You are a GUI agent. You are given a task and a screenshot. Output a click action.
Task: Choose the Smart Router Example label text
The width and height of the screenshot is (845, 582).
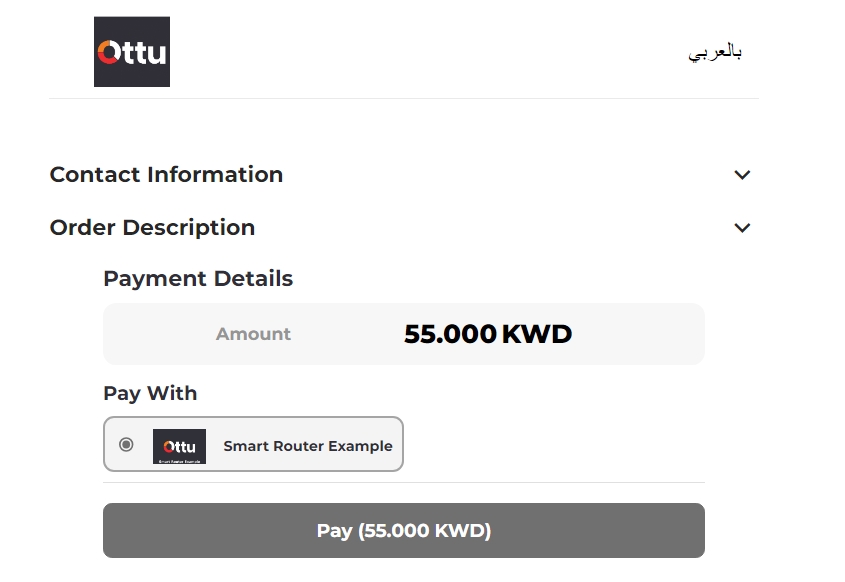pyautogui.click(x=308, y=446)
